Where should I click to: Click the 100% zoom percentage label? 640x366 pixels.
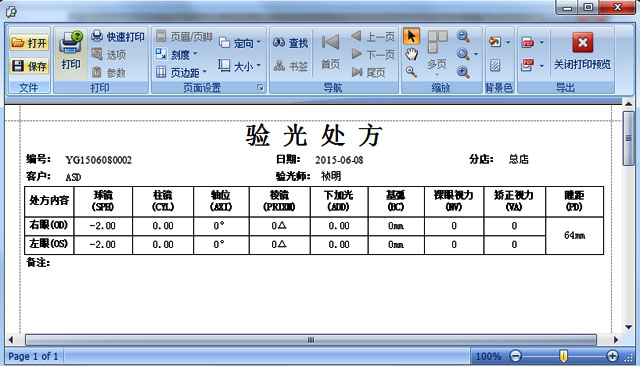[488, 356]
